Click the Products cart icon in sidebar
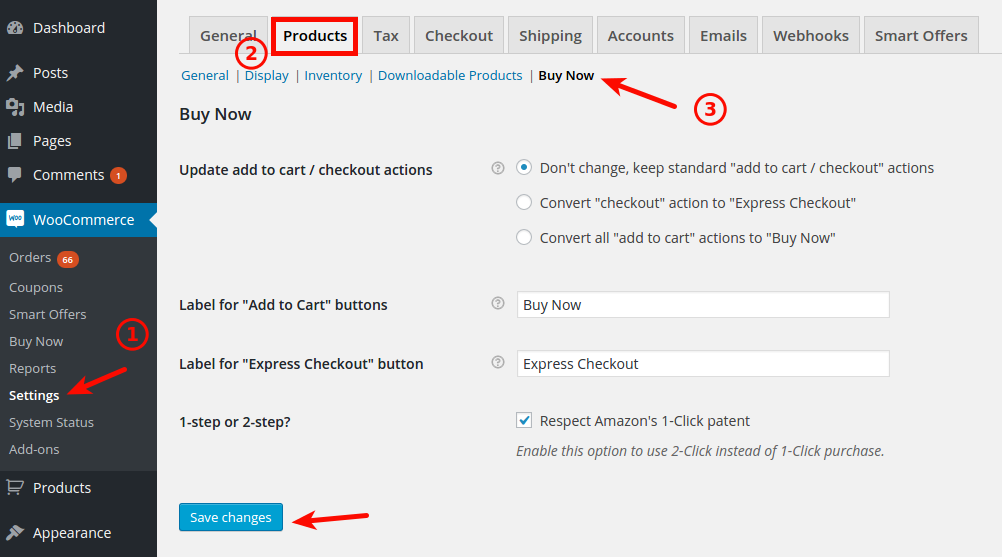 pos(15,487)
